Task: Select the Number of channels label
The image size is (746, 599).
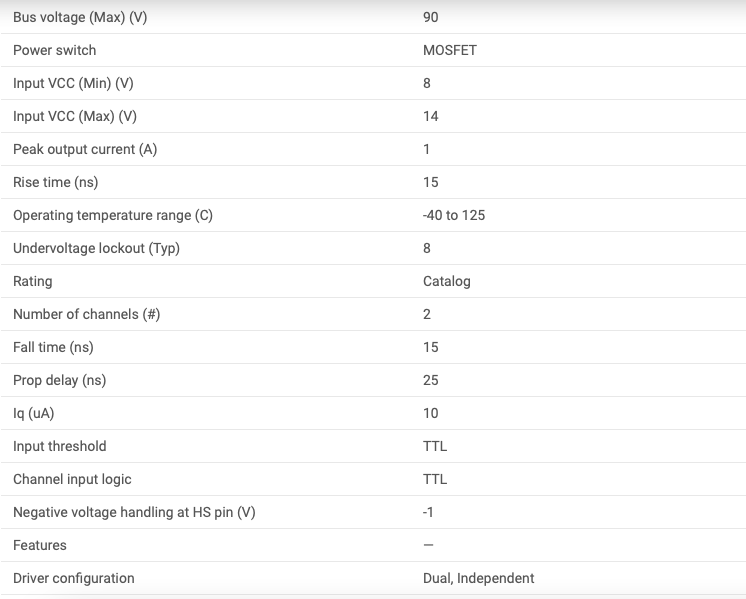Action: click(x=86, y=314)
